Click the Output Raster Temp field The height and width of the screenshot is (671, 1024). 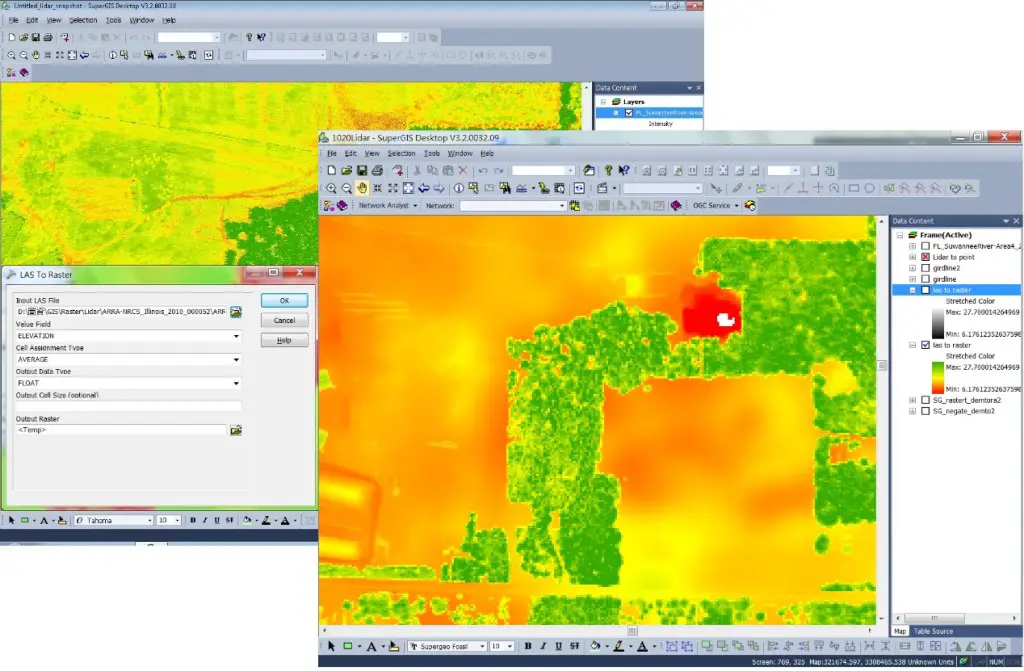(121, 430)
